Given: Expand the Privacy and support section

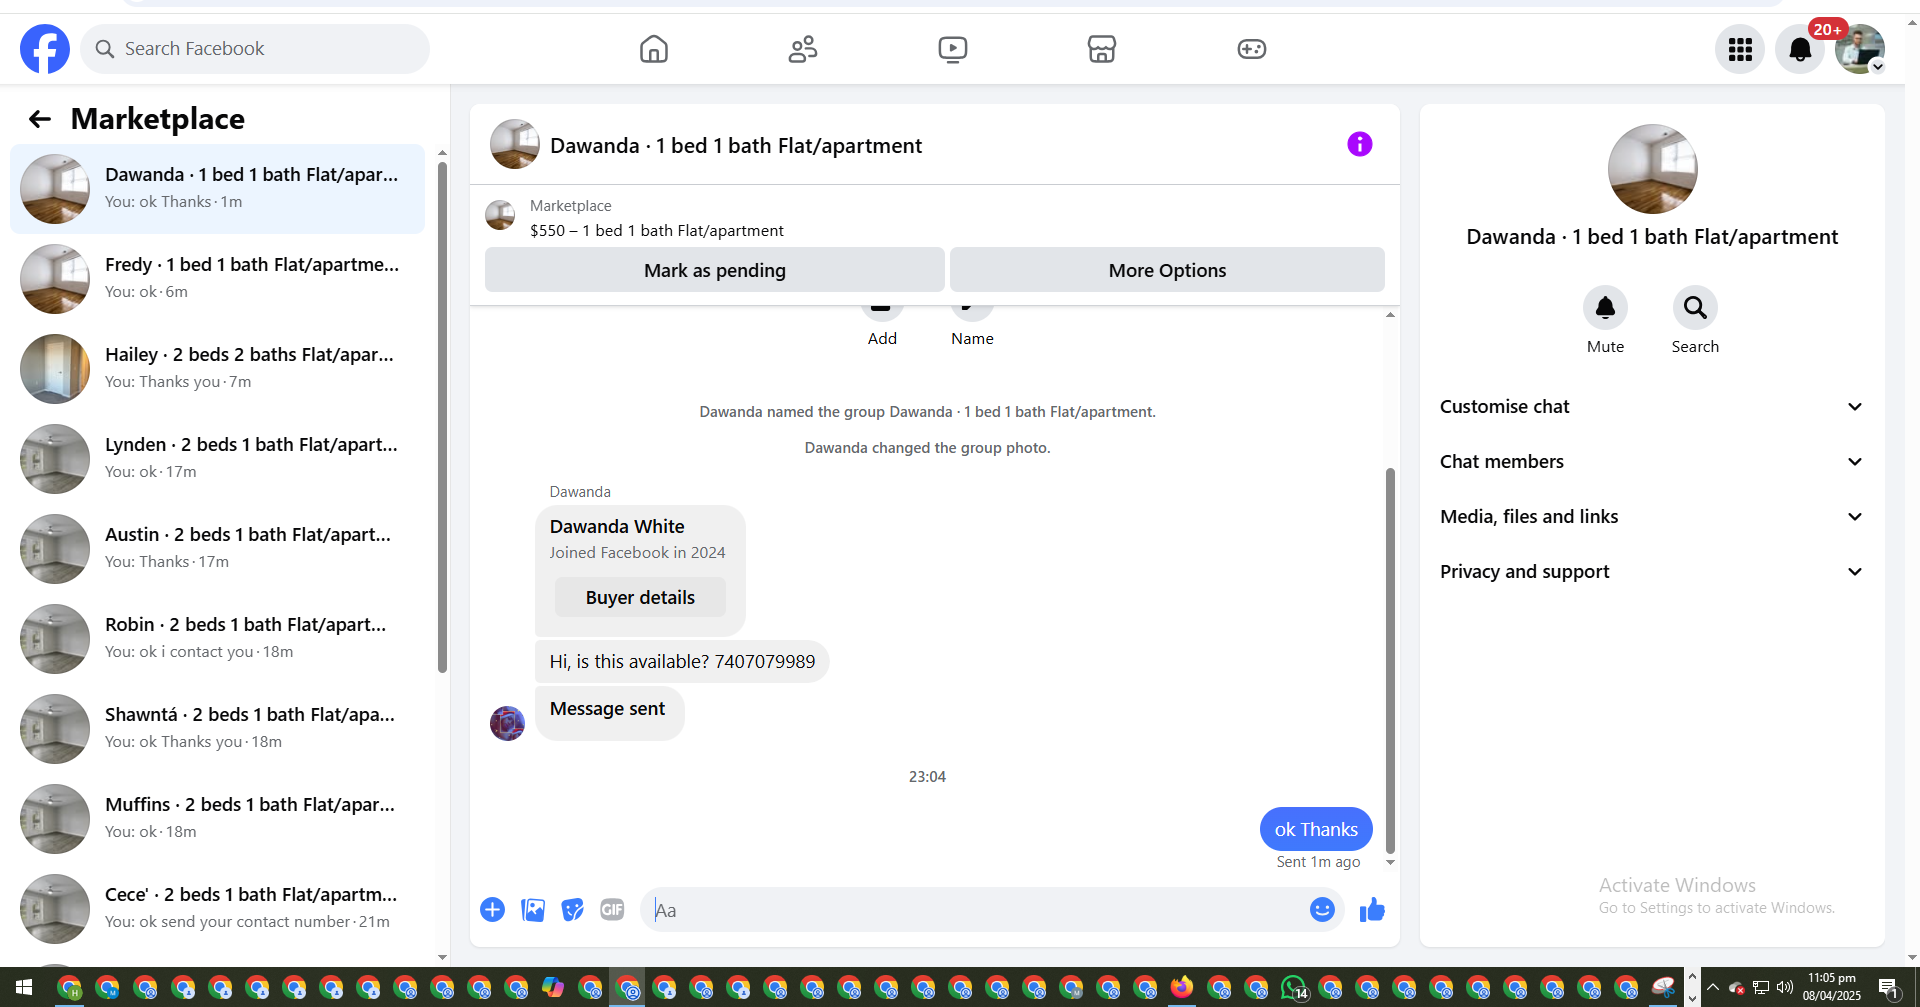Looking at the screenshot, I should coord(1651,572).
